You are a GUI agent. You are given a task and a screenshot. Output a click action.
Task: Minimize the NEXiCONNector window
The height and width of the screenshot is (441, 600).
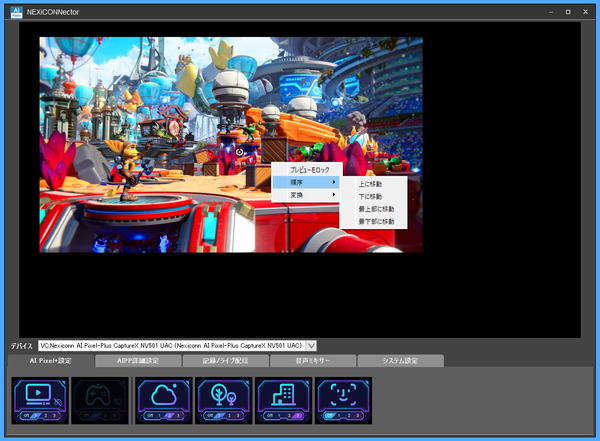(x=551, y=12)
